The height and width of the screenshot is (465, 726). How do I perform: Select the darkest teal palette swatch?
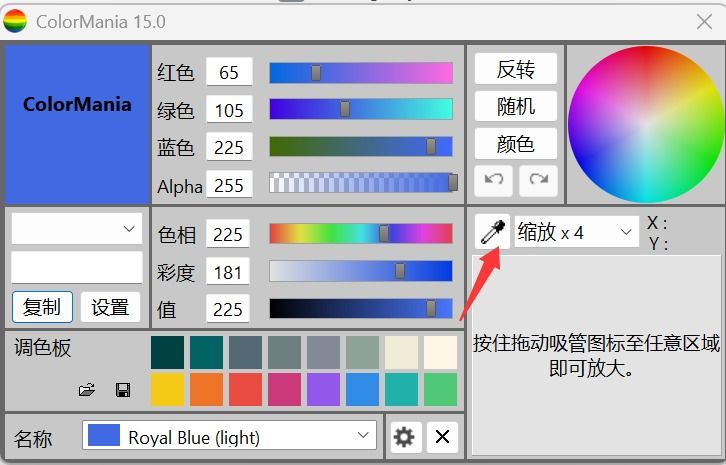(168, 352)
